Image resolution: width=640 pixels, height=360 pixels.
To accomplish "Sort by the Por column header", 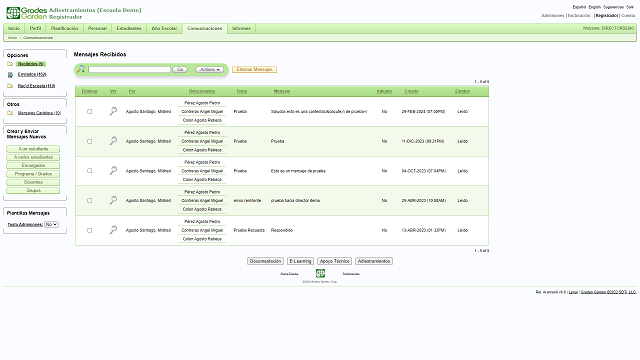I will click(132, 91).
